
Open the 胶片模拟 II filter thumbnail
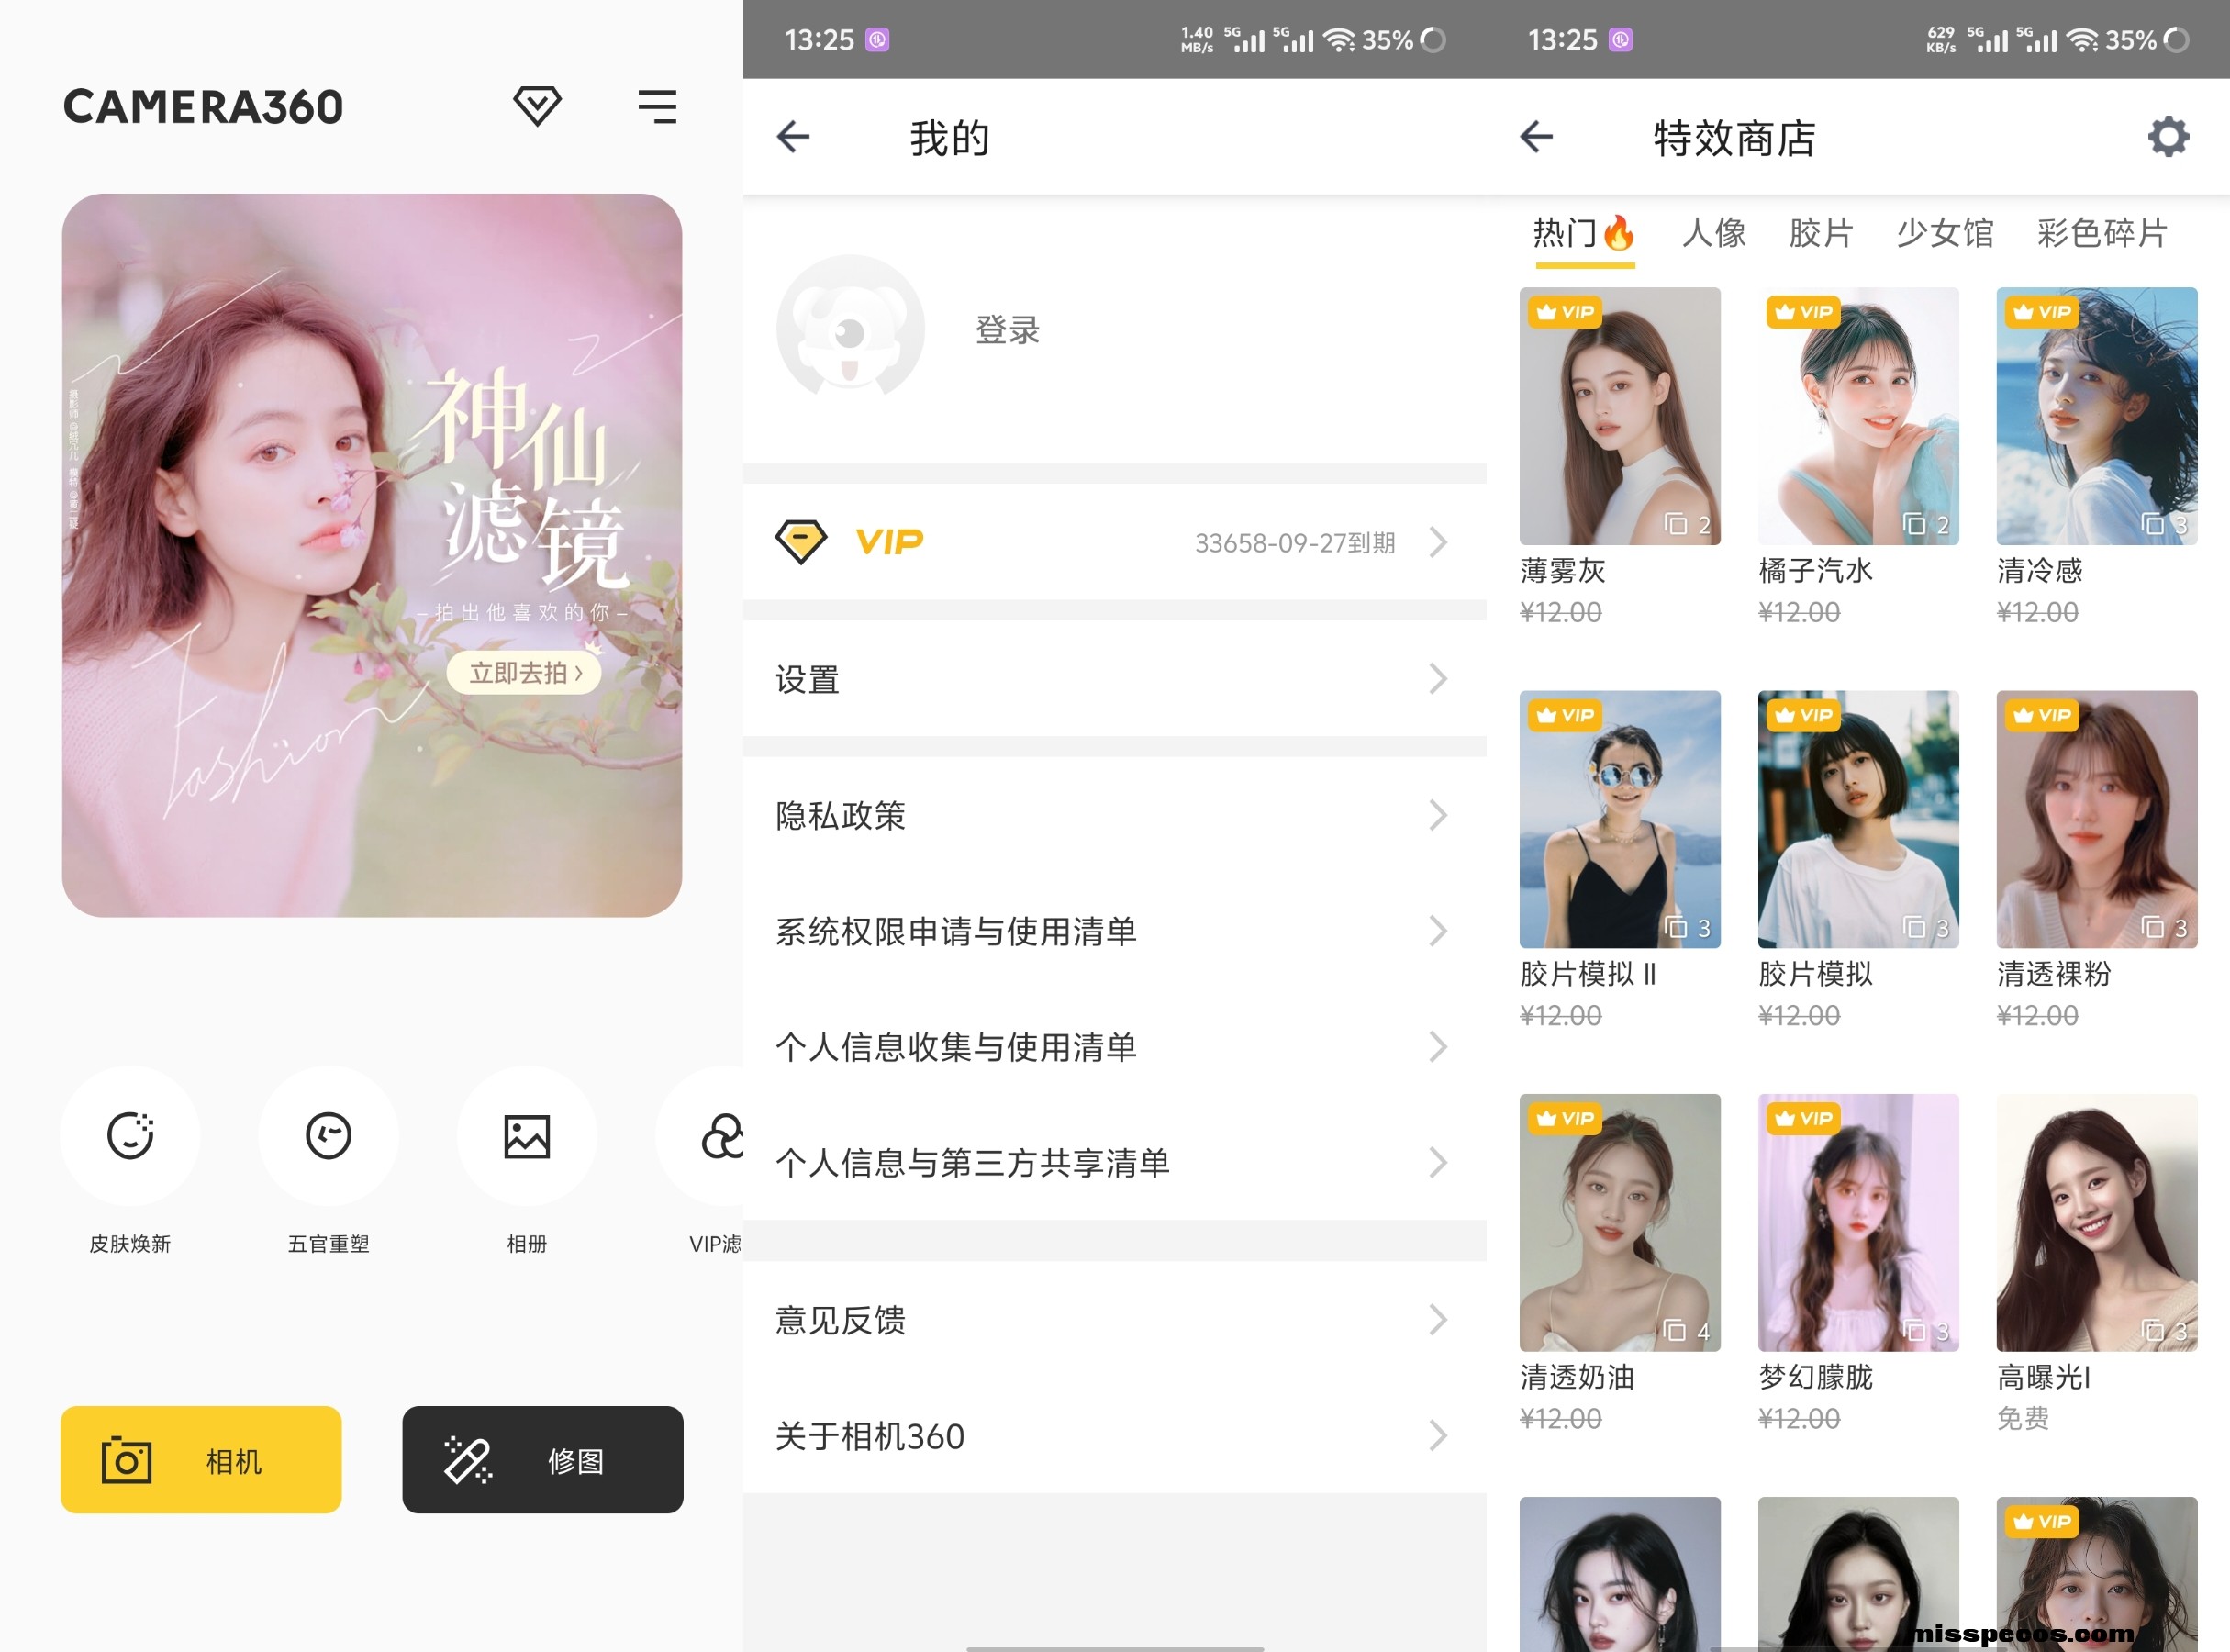[1620, 819]
